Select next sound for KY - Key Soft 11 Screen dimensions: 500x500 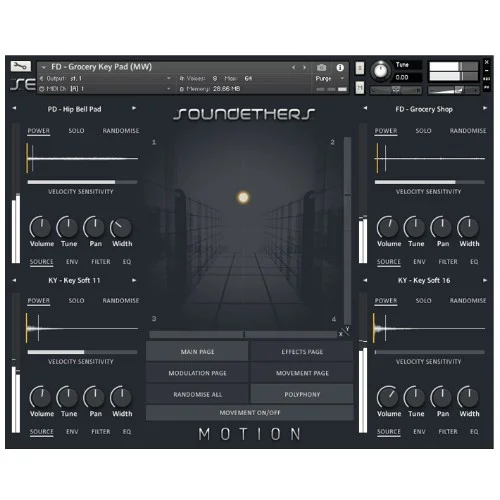coord(134,280)
